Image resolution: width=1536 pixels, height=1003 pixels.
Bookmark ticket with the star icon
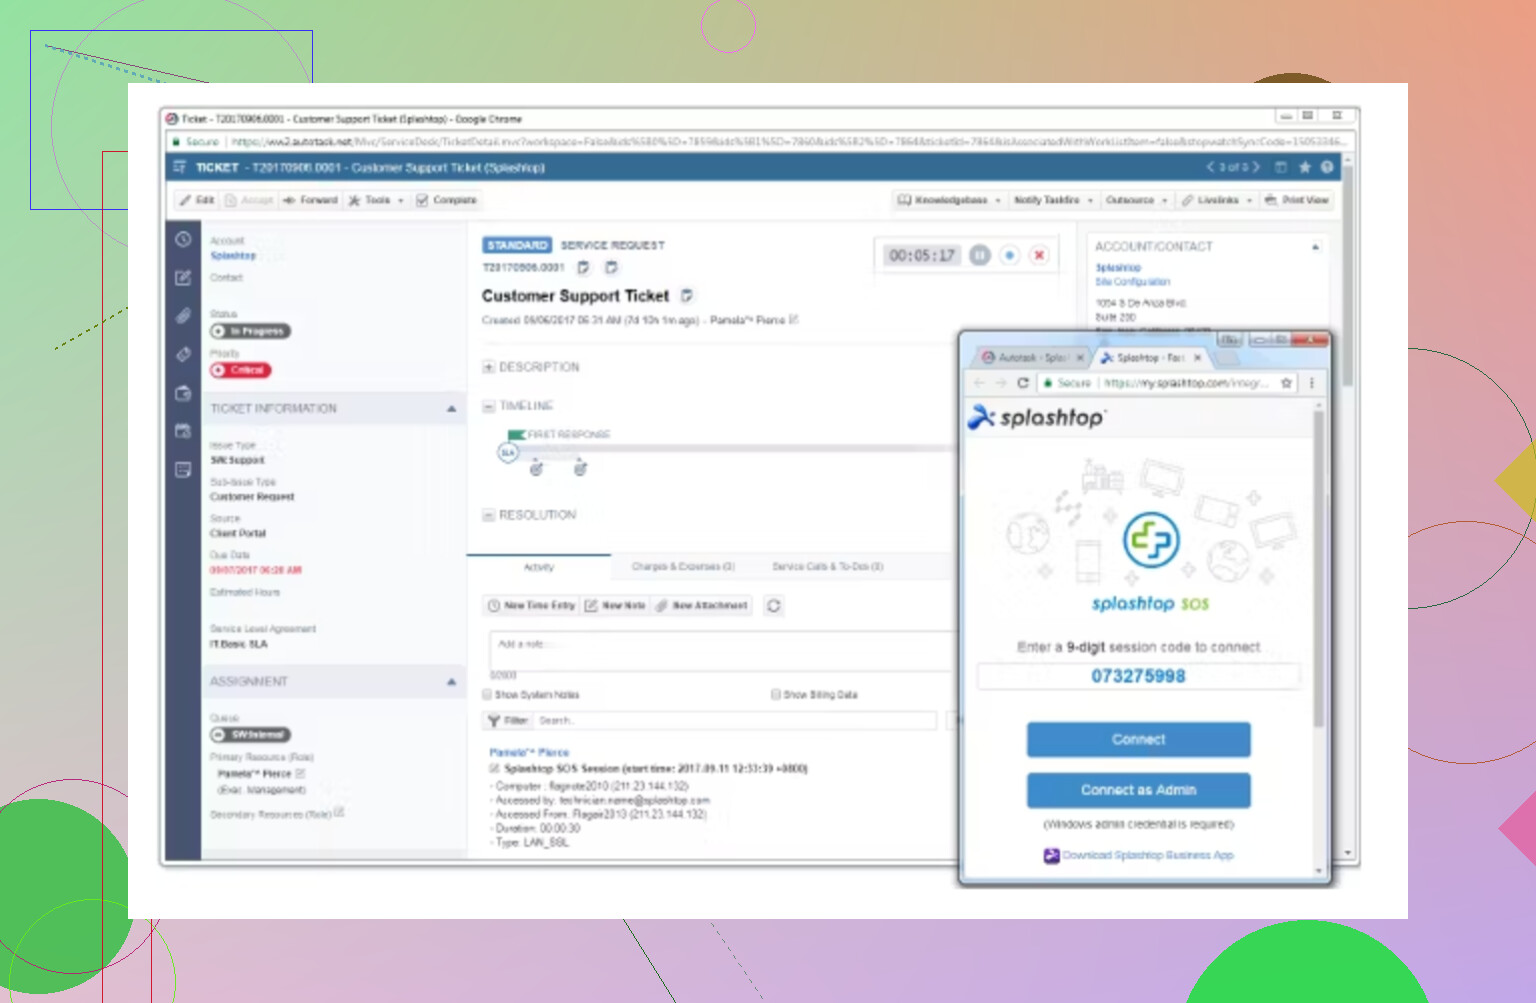pos(1304,168)
